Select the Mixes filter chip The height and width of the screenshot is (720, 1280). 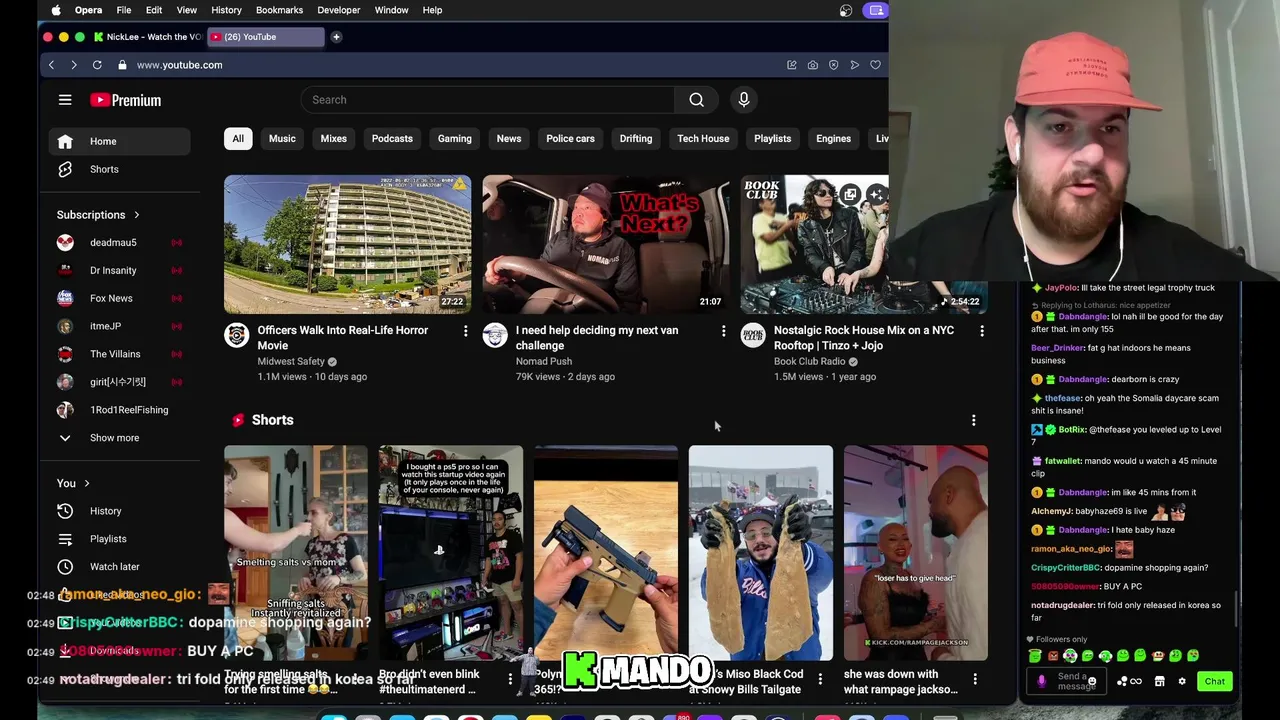point(333,139)
